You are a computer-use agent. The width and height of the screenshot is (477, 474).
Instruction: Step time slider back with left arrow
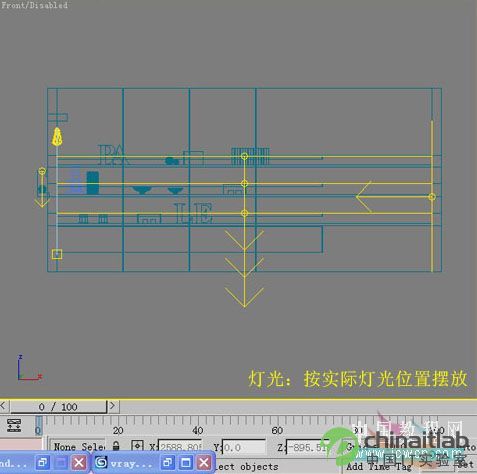4,406
